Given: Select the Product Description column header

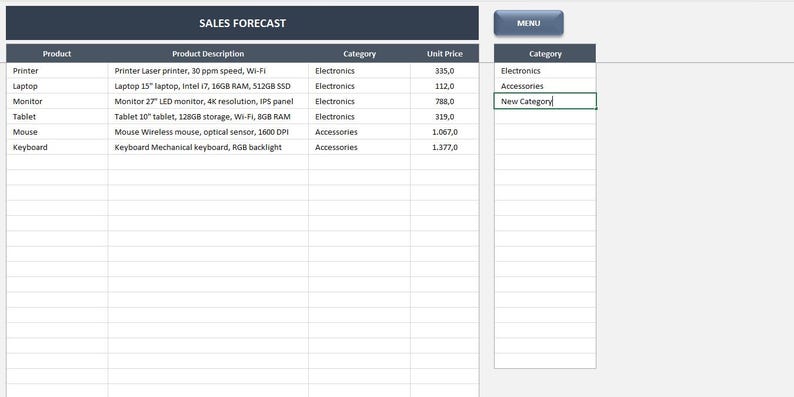Looking at the screenshot, I should tap(208, 54).
